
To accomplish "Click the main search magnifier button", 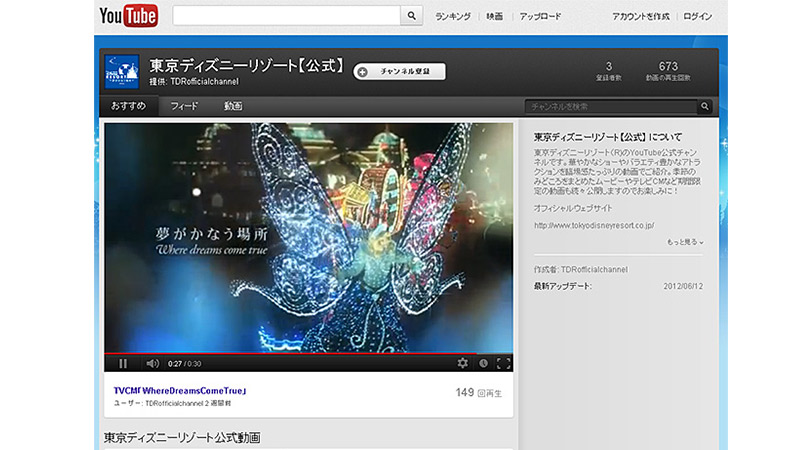I will pos(411,16).
